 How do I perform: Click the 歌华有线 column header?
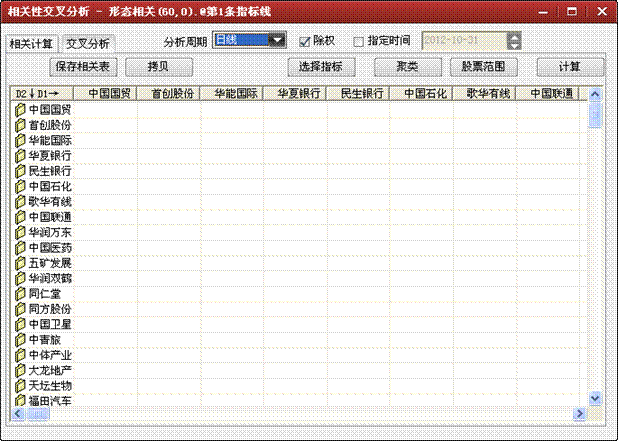pos(485,93)
